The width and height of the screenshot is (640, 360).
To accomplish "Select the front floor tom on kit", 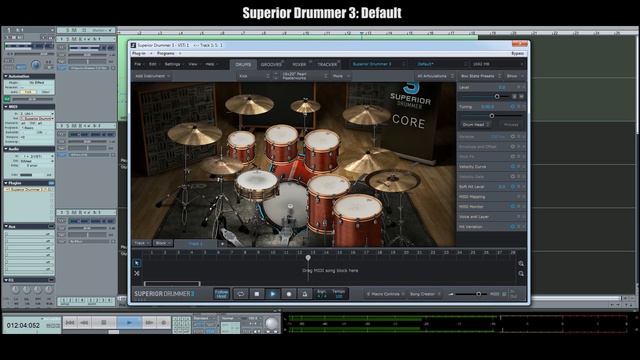I will tap(358, 220).
